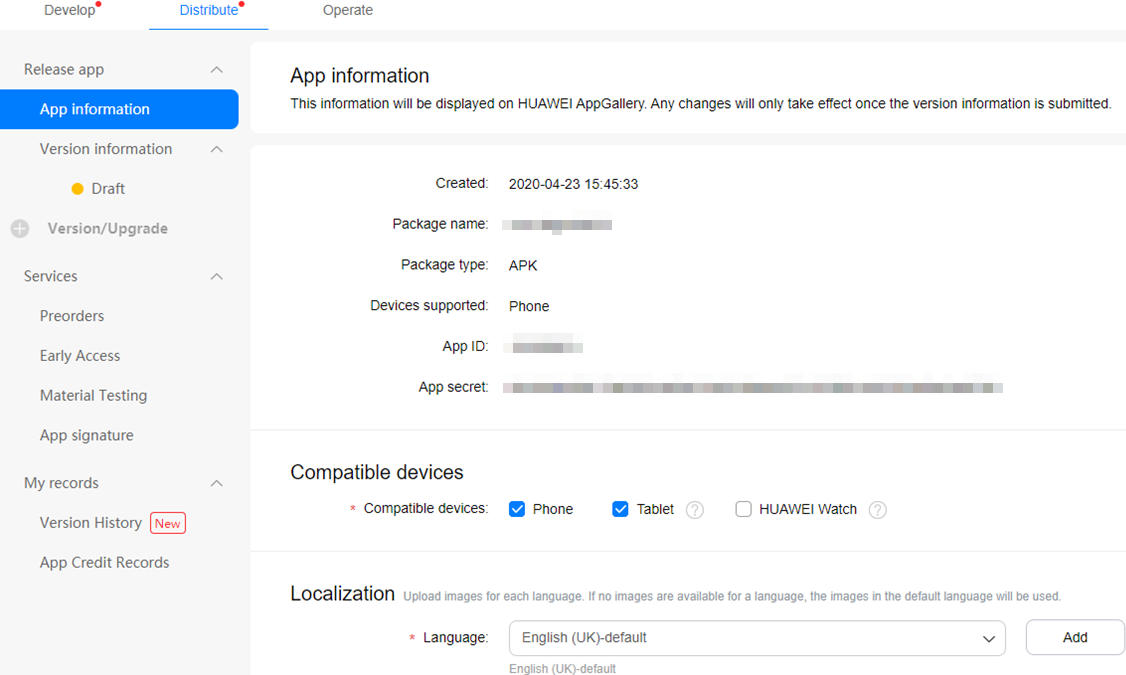Image resolution: width=1126 pixels, height=675 pixels.
Task: Open App signature in sidebar
Action: point(86,436)
